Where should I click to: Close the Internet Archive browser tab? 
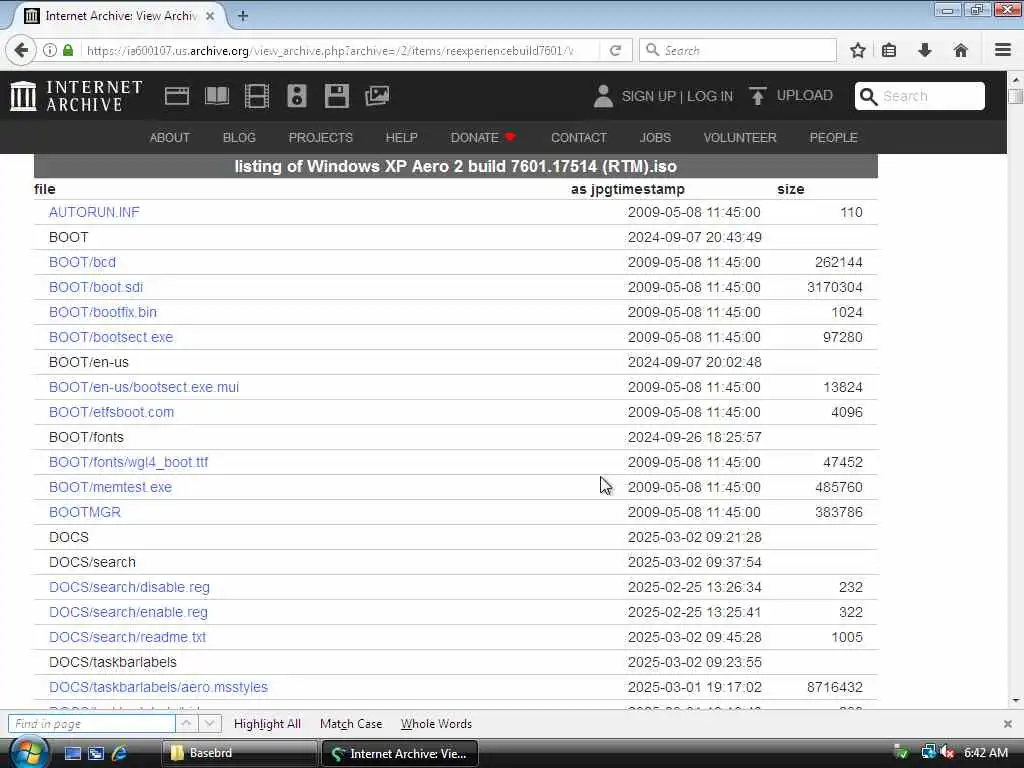(x=210, y=16)
